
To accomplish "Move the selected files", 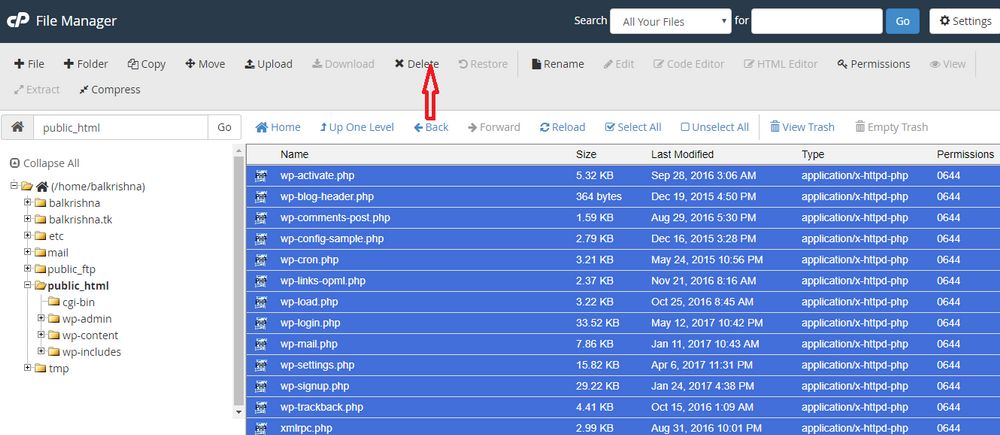I will coord(205,64).
